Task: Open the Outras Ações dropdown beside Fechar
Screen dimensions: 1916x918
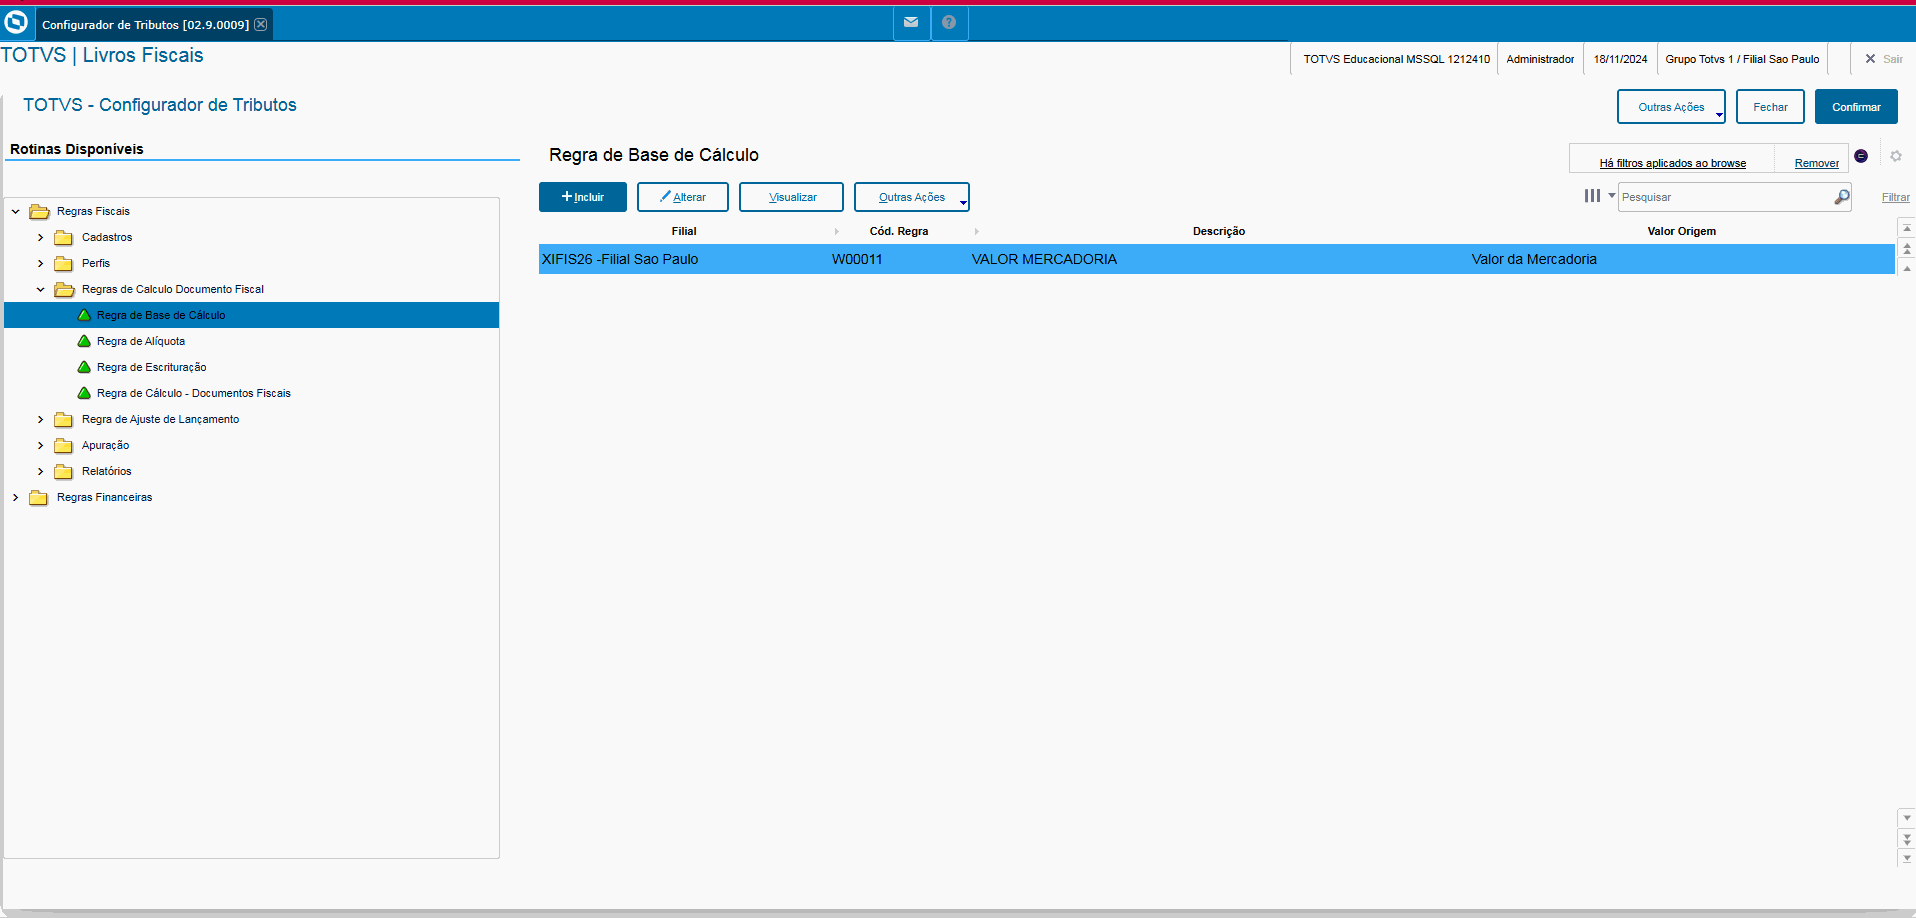Action: (1671, 107)
